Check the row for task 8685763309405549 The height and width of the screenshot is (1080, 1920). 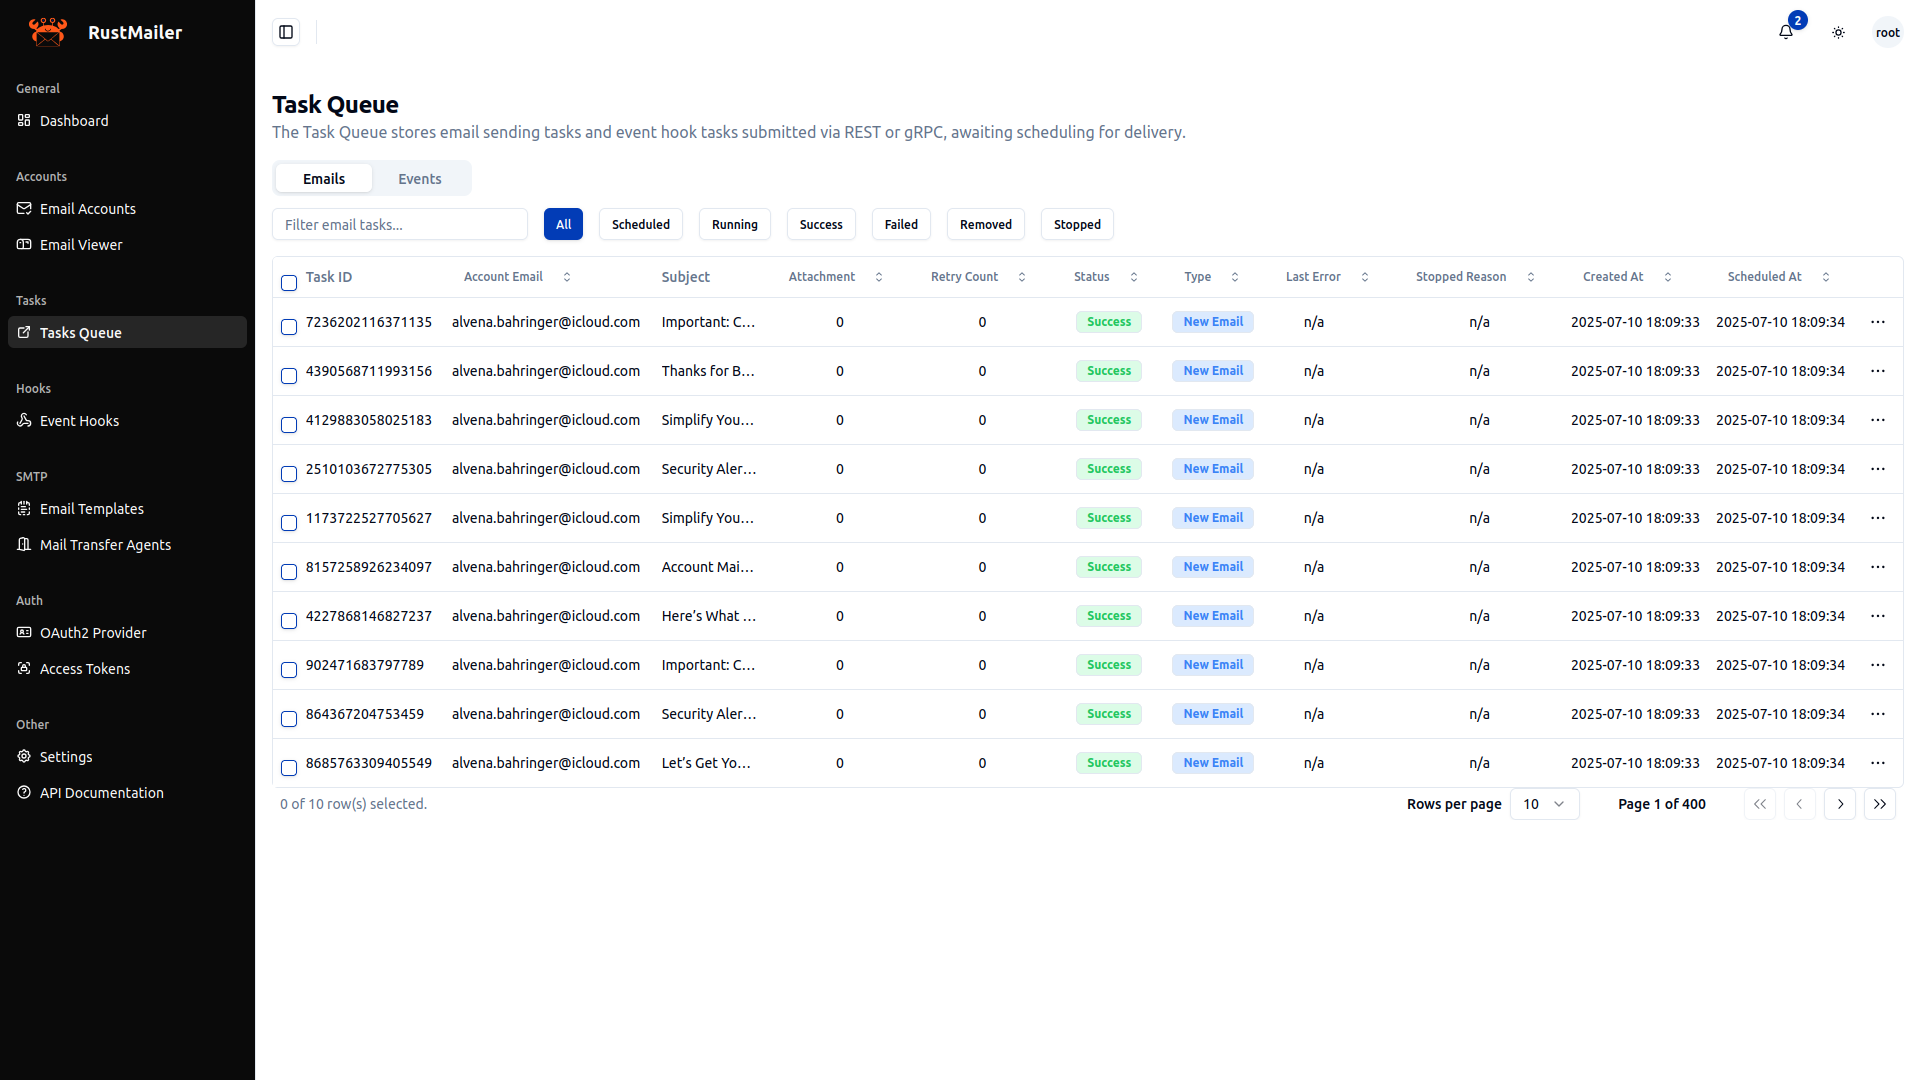coord(289,768)
